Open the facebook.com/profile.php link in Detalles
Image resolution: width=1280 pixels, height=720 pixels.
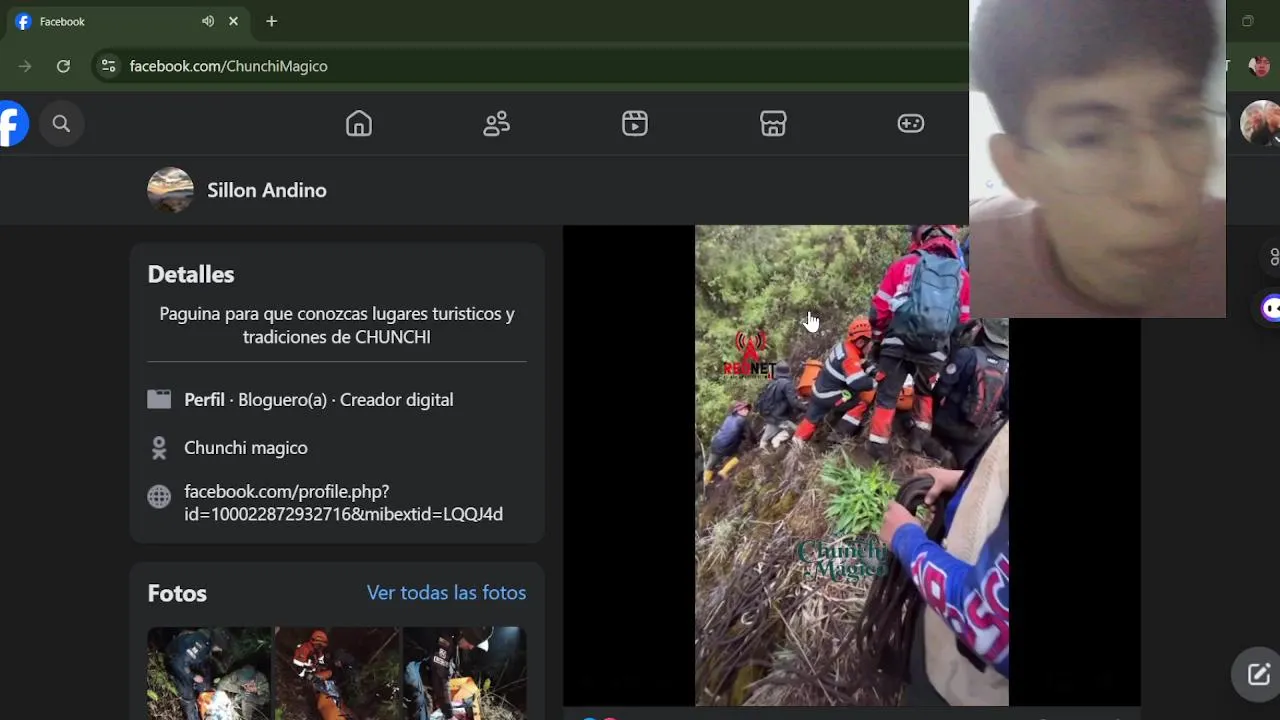[343, 503]
